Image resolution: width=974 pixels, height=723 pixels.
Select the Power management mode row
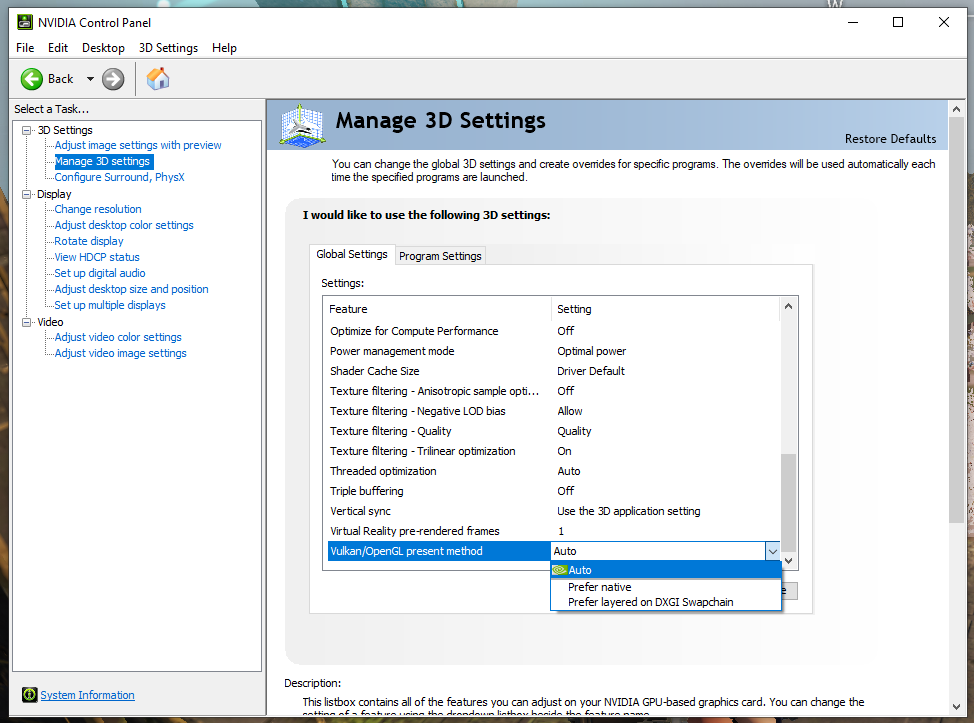[553, 351]
